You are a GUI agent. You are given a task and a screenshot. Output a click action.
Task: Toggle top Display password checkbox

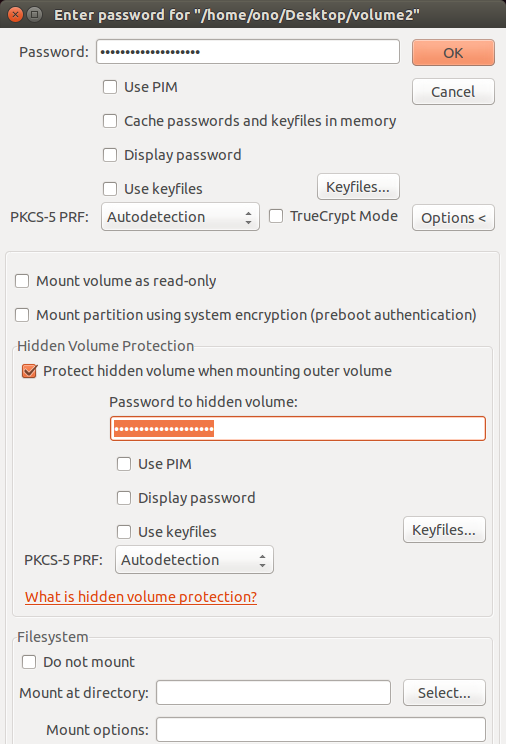click(x=110, y=155)
